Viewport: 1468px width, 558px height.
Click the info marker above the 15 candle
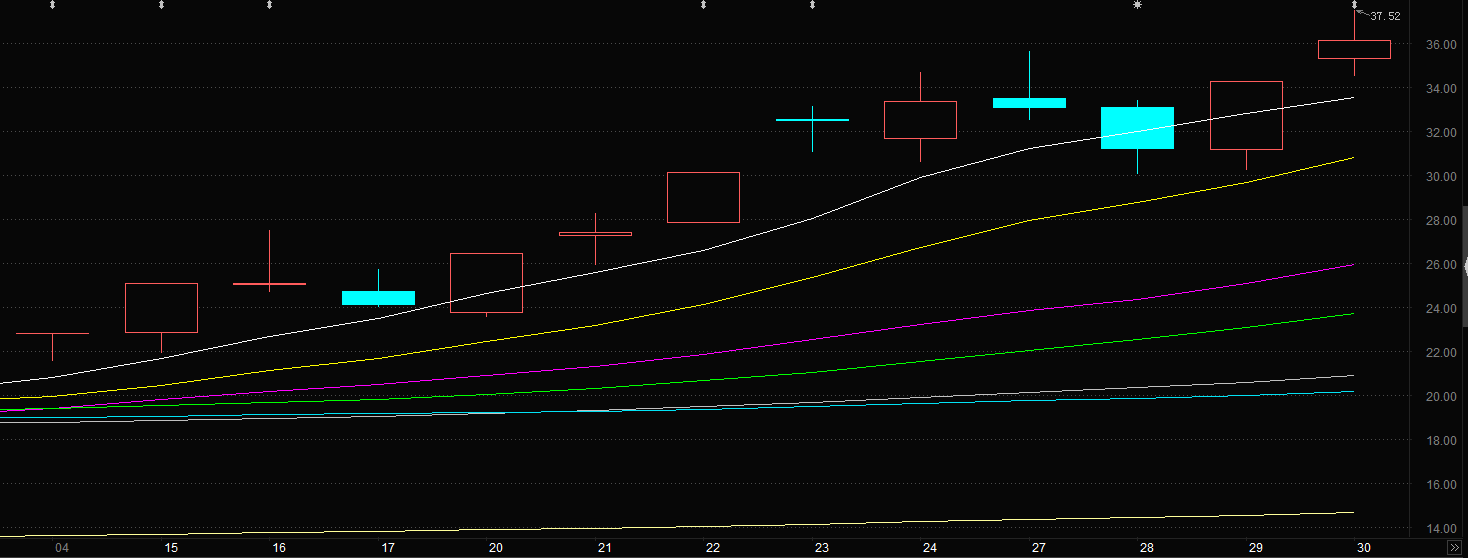(162, 5)
